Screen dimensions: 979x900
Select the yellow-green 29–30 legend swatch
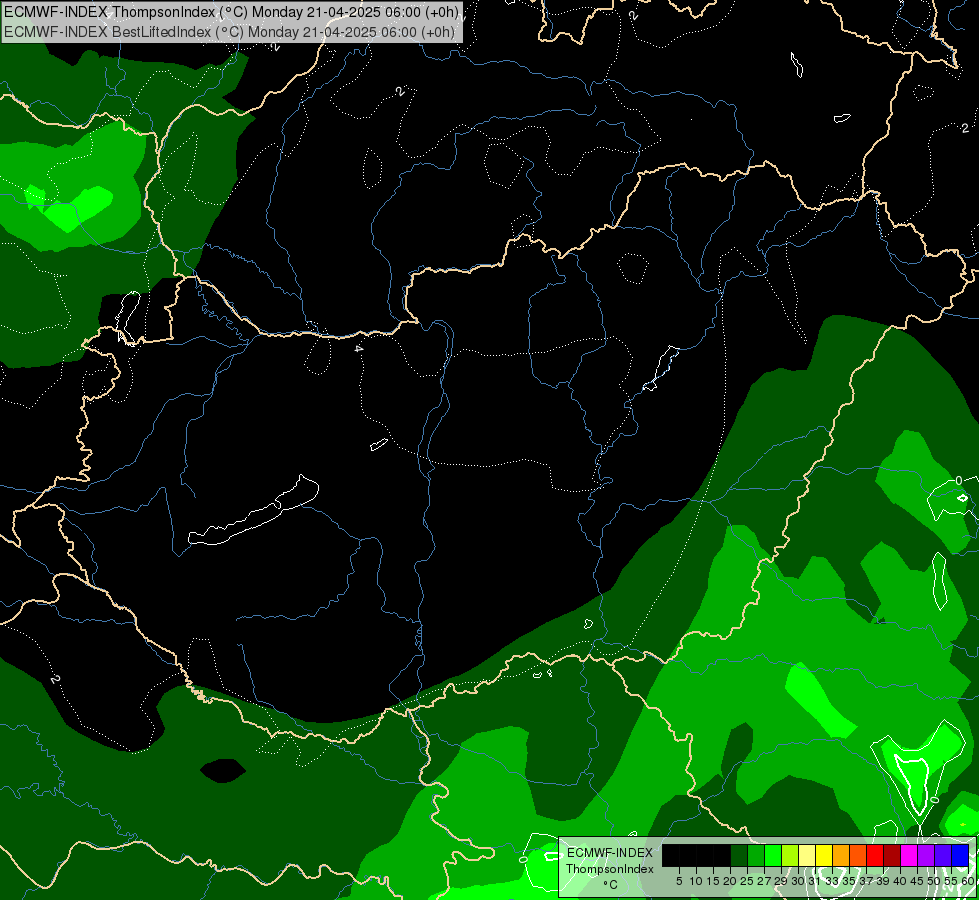[x=790, y=855]
